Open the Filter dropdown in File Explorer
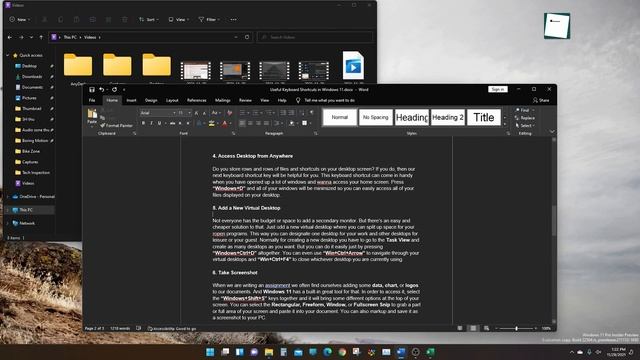640x360 pixels. pos(209,20)
